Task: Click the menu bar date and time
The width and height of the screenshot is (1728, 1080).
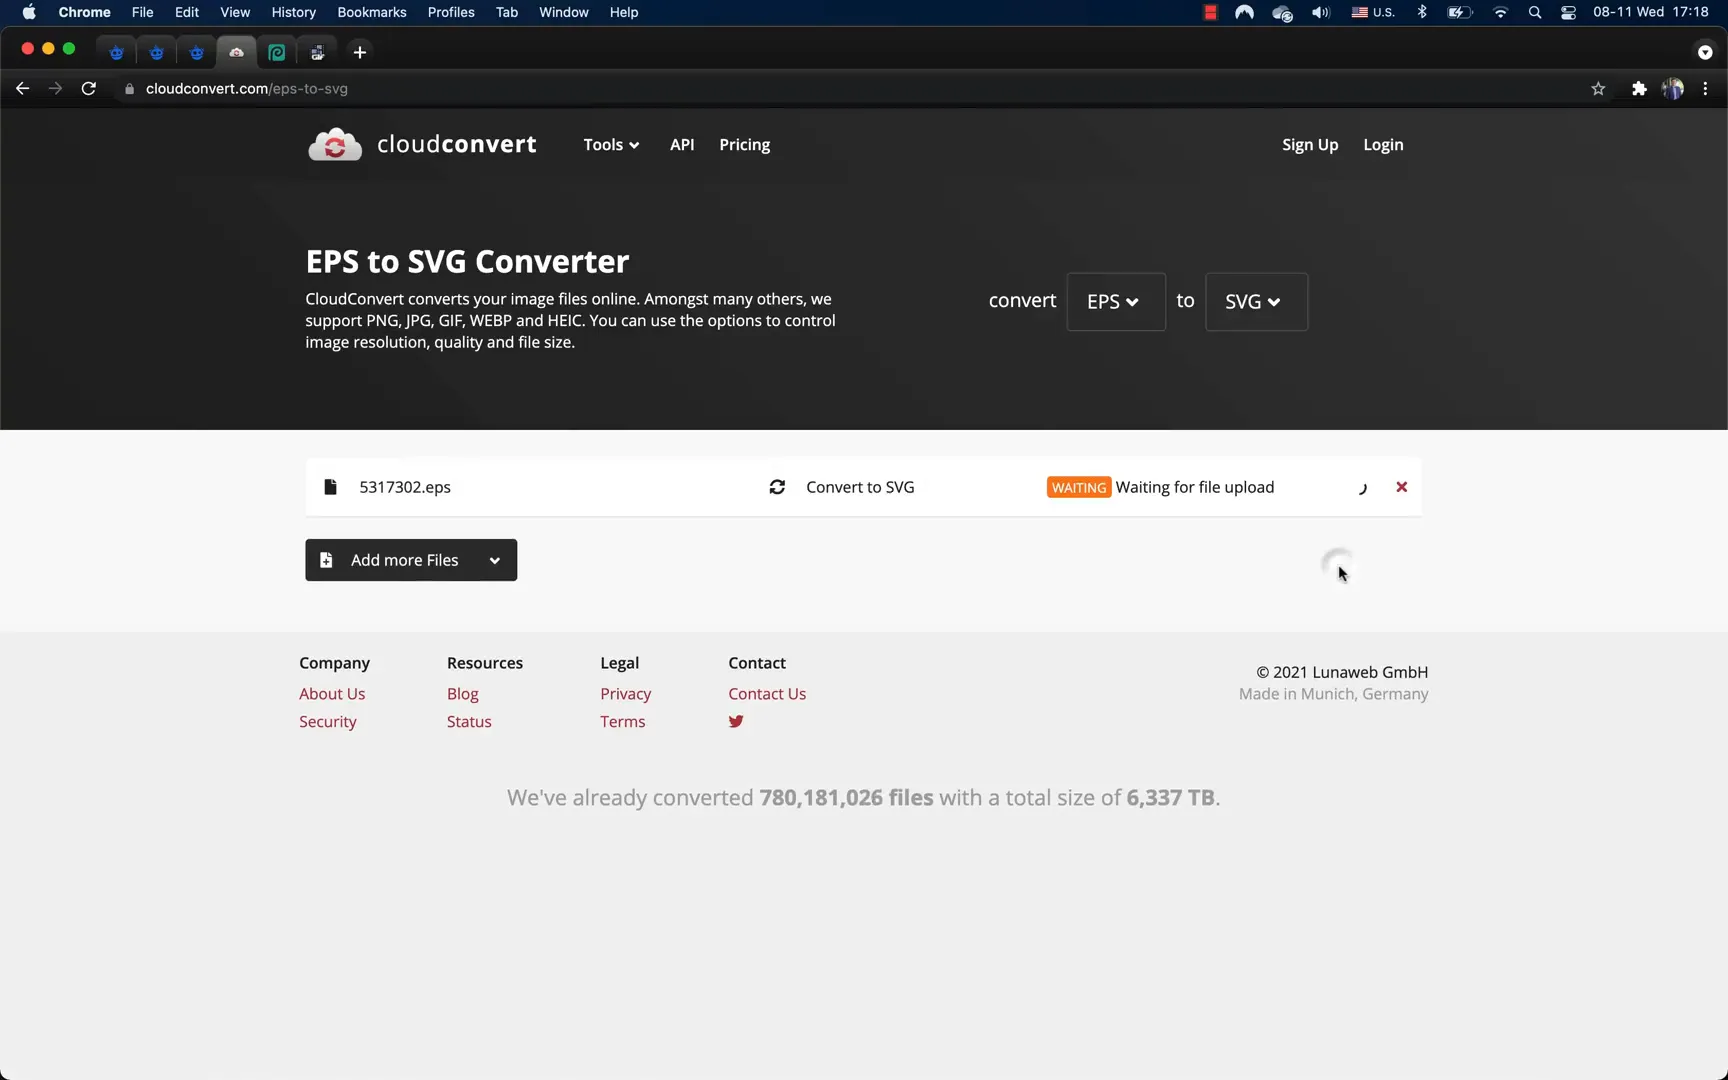Action: click(x=1651, y=12)
